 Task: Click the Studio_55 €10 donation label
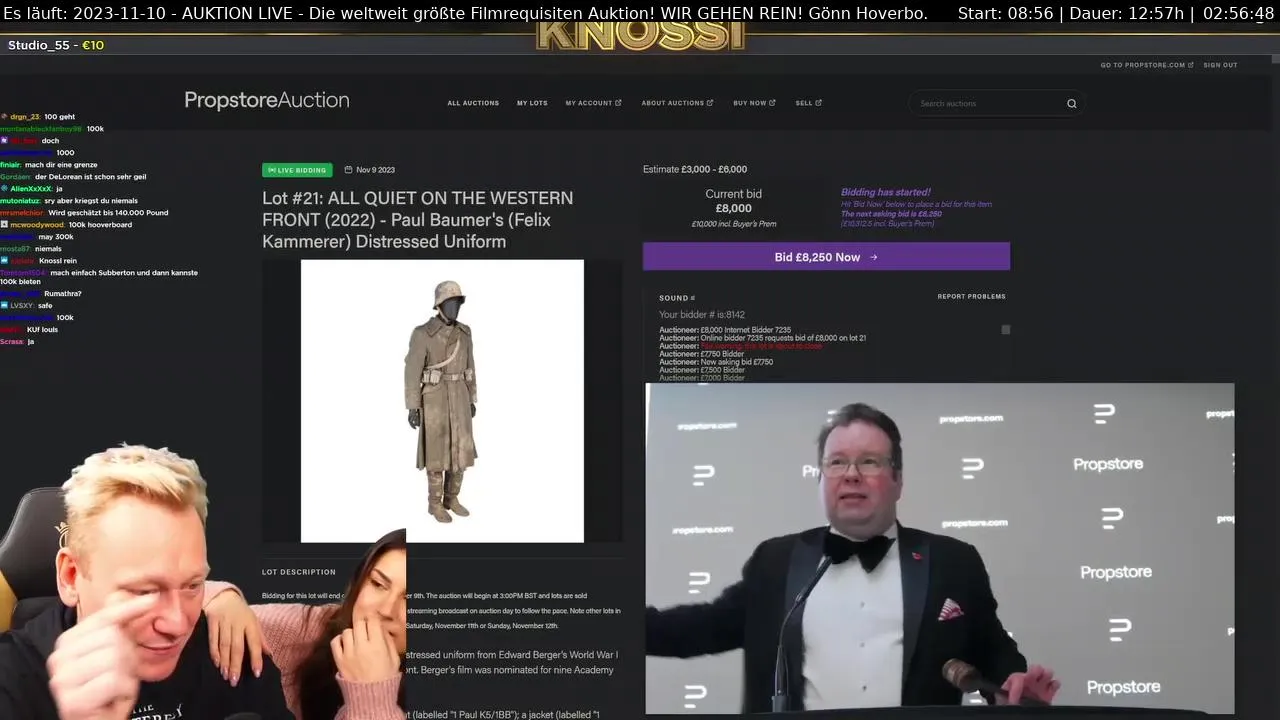(x=56, y=45)
